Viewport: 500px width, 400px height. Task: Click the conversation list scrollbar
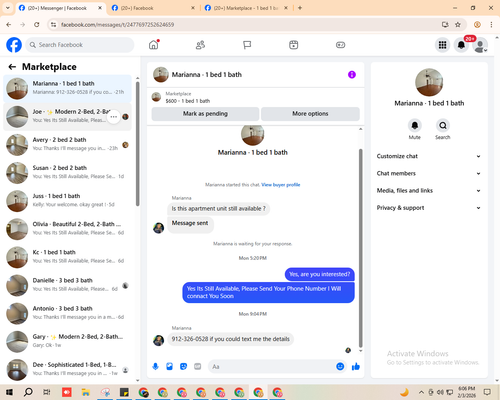pos(138,144)
